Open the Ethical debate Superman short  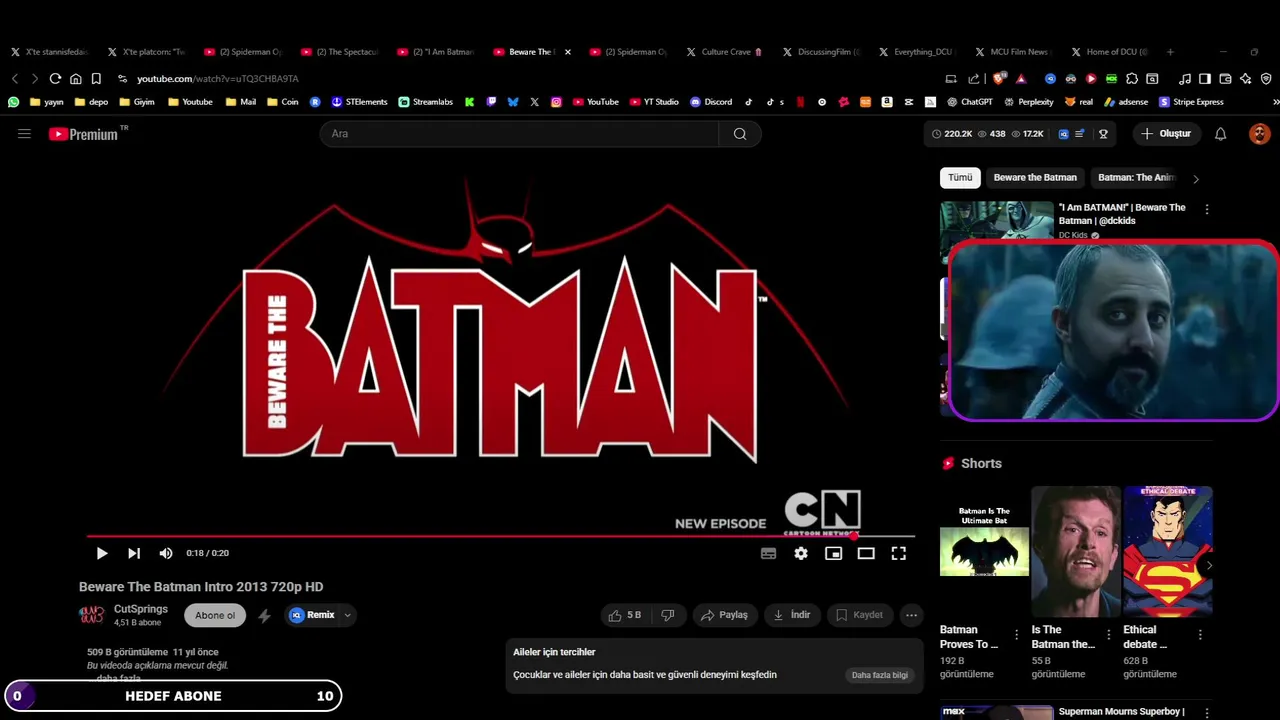1168,551
